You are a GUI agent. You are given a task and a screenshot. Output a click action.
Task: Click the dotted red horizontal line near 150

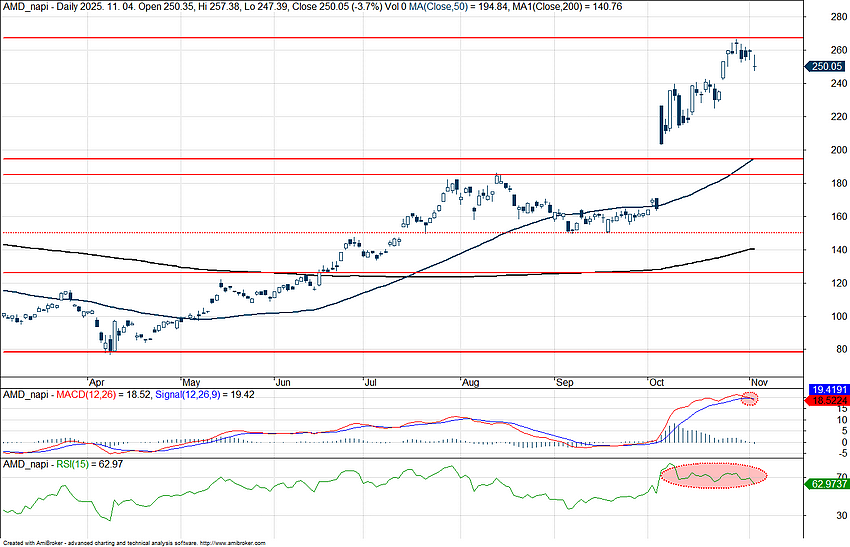[x=400, y=233]
